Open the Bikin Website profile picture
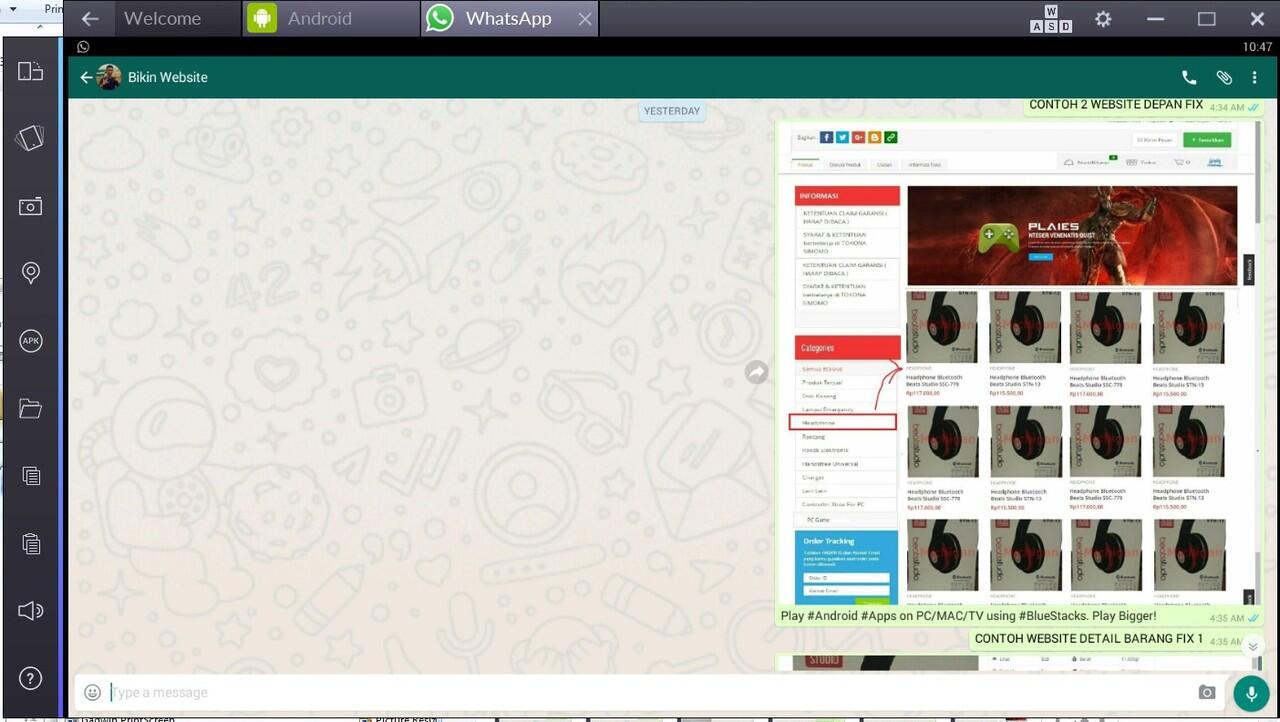 point(109,77)
